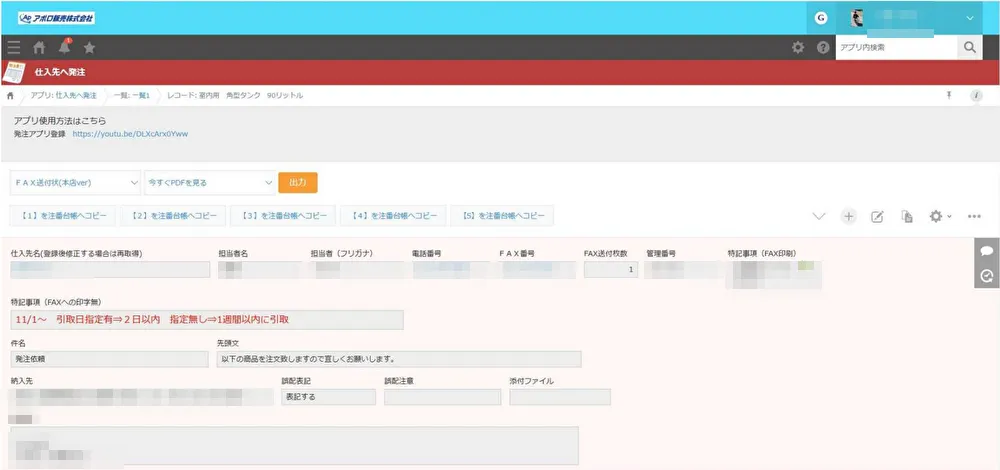
Task: Open the hamburger main menu
Action: click(13, 47)
